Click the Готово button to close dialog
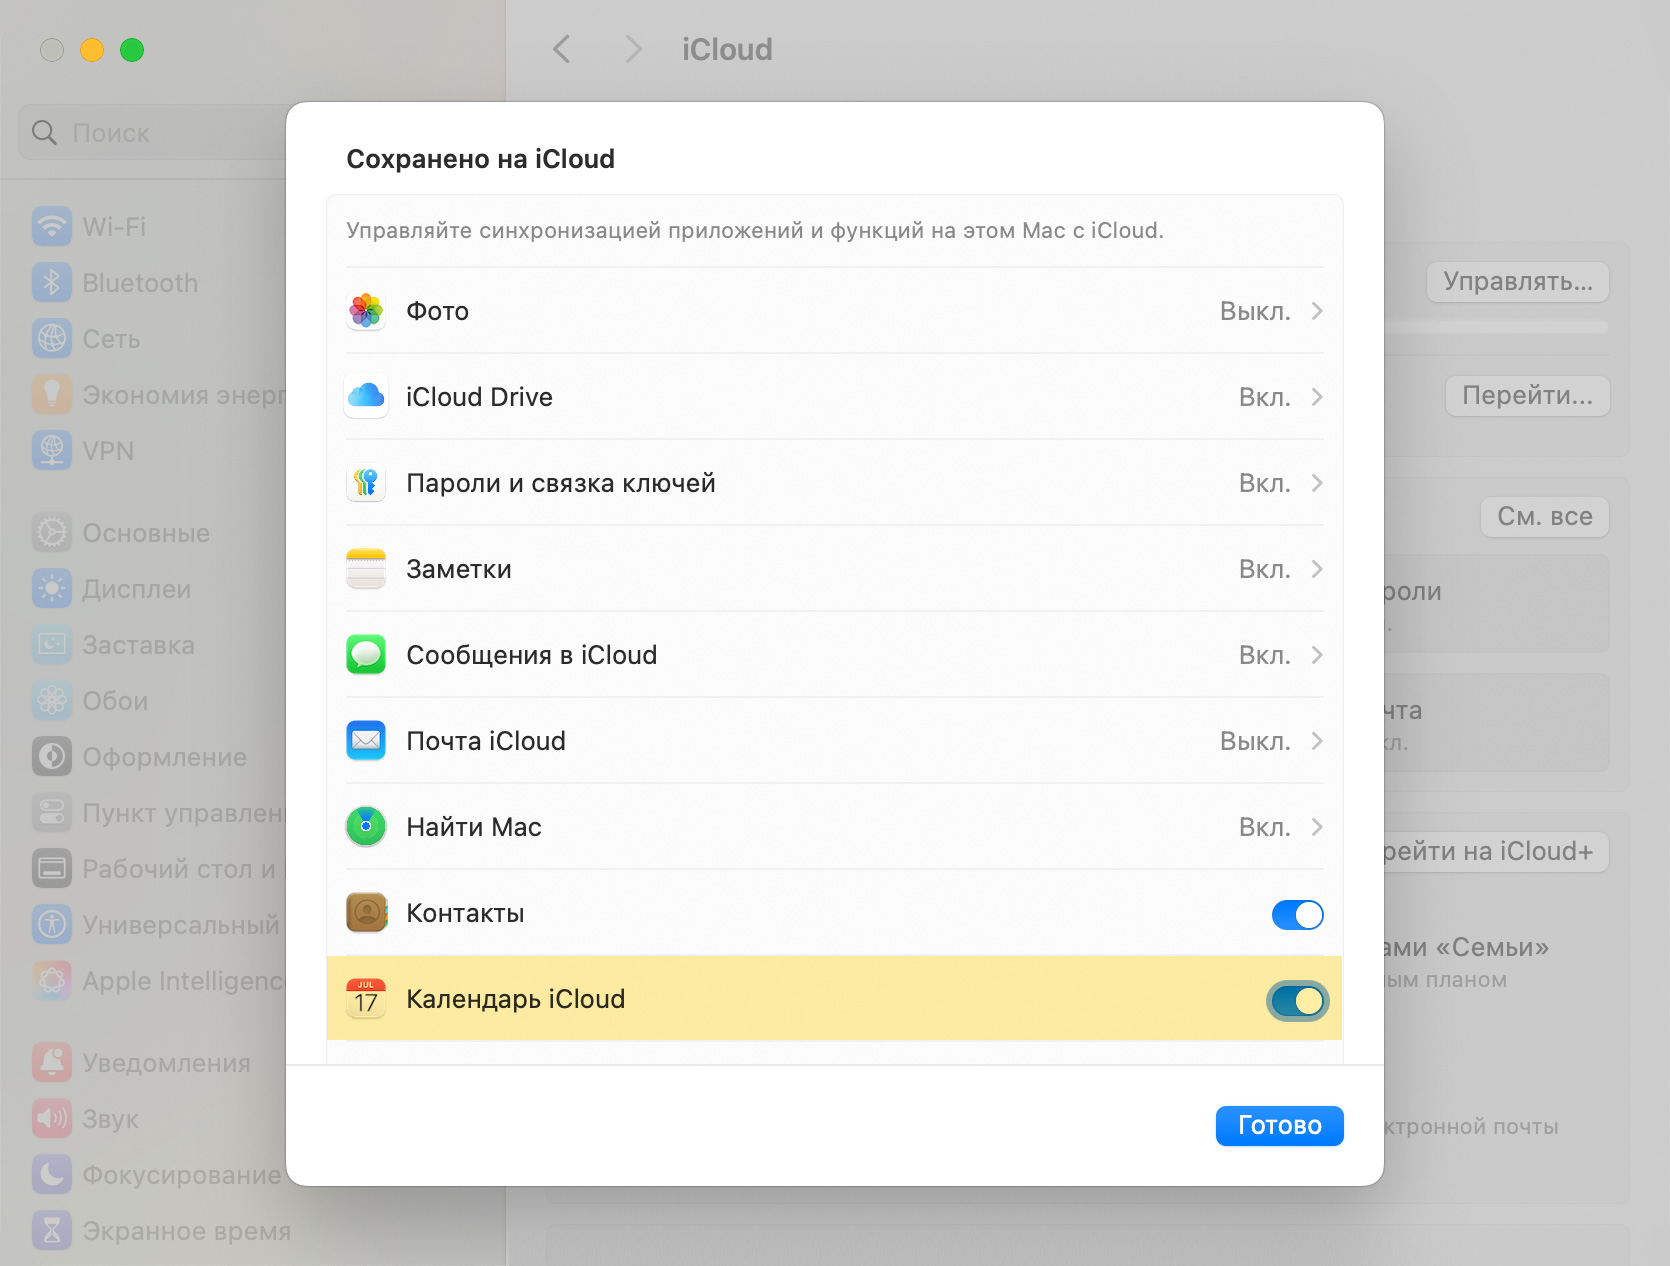 pos(1279,1126)
